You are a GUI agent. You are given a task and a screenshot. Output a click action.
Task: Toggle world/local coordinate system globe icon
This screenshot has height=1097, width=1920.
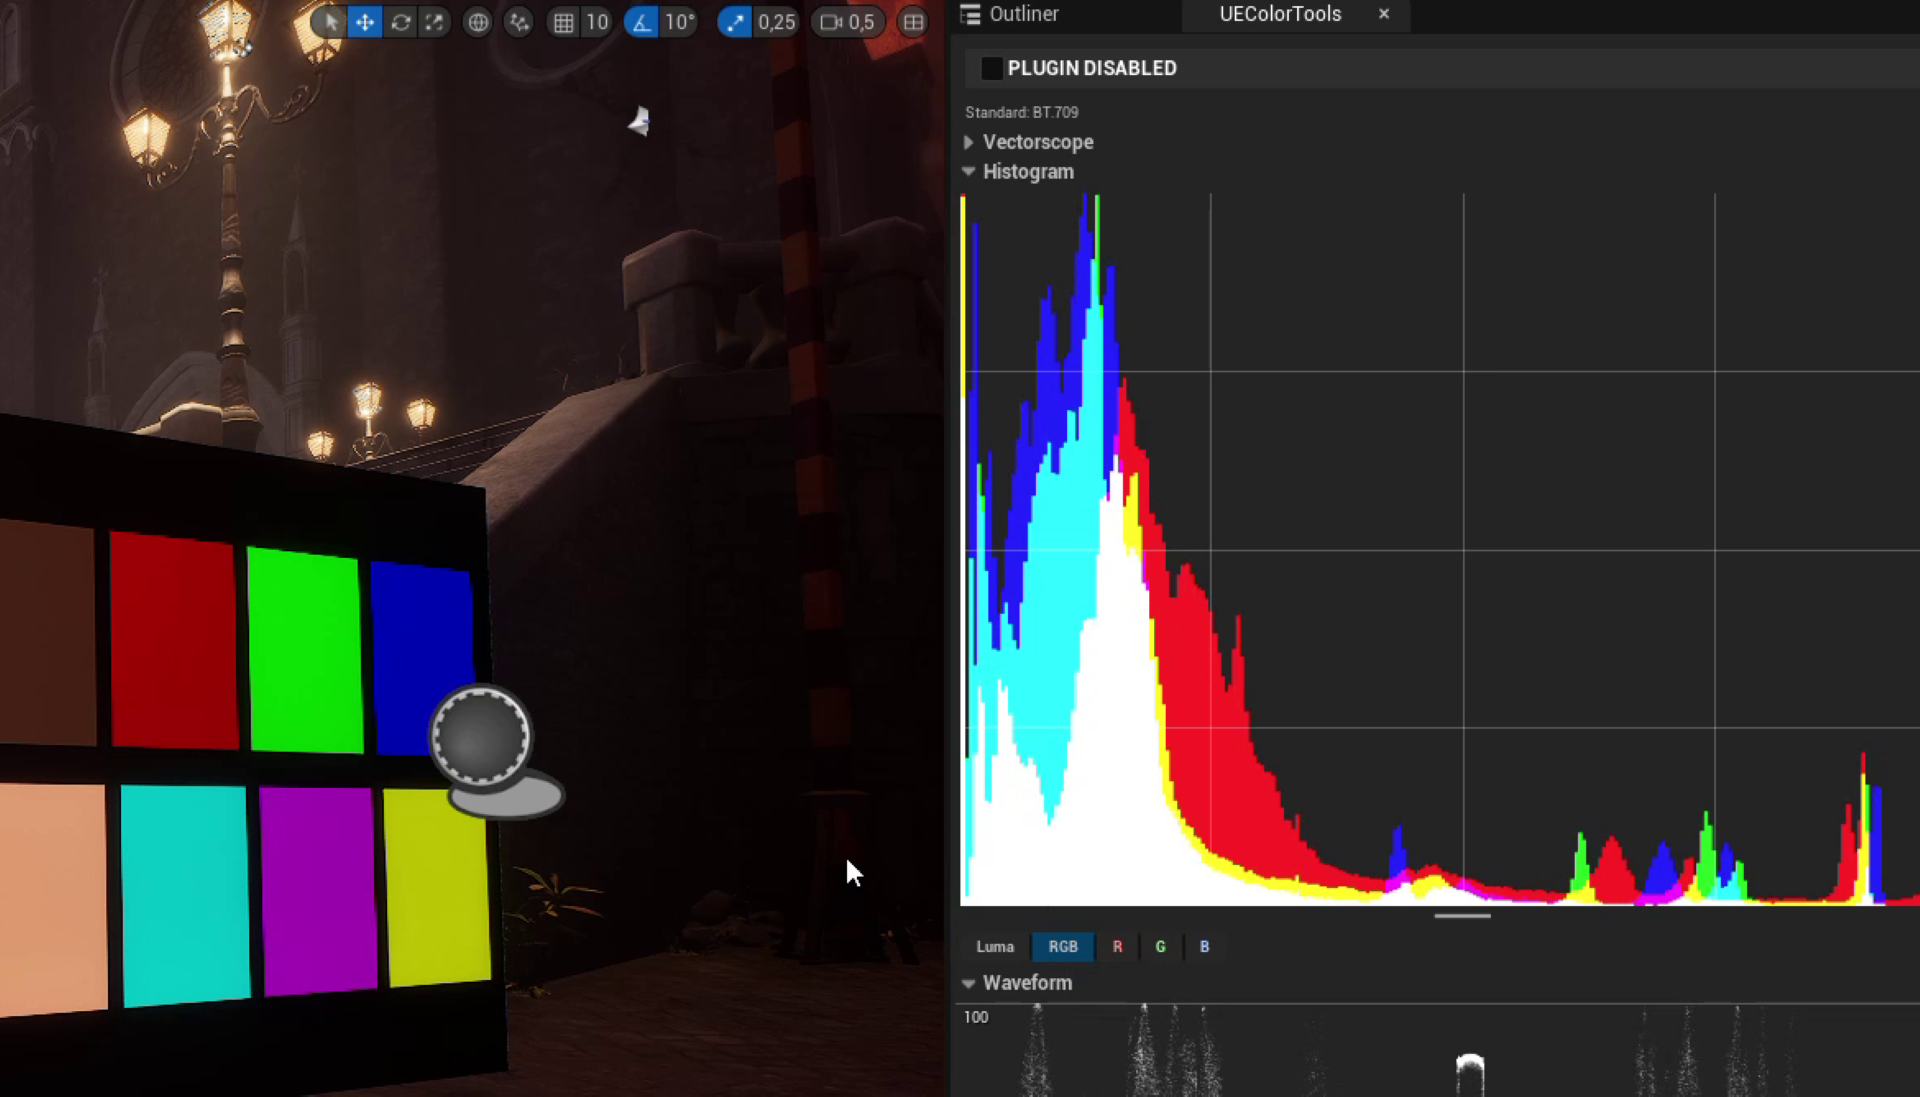[478, 22]
